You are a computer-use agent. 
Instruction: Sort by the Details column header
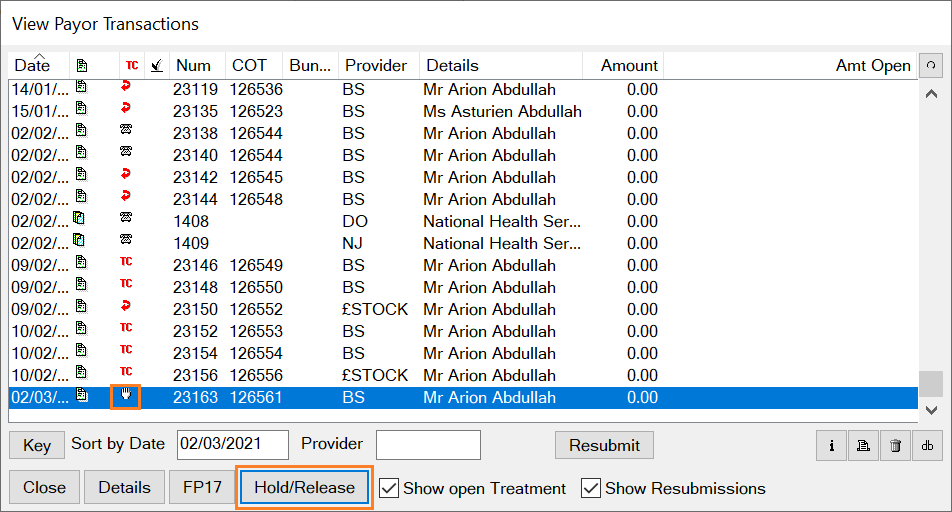click(501, 65)
